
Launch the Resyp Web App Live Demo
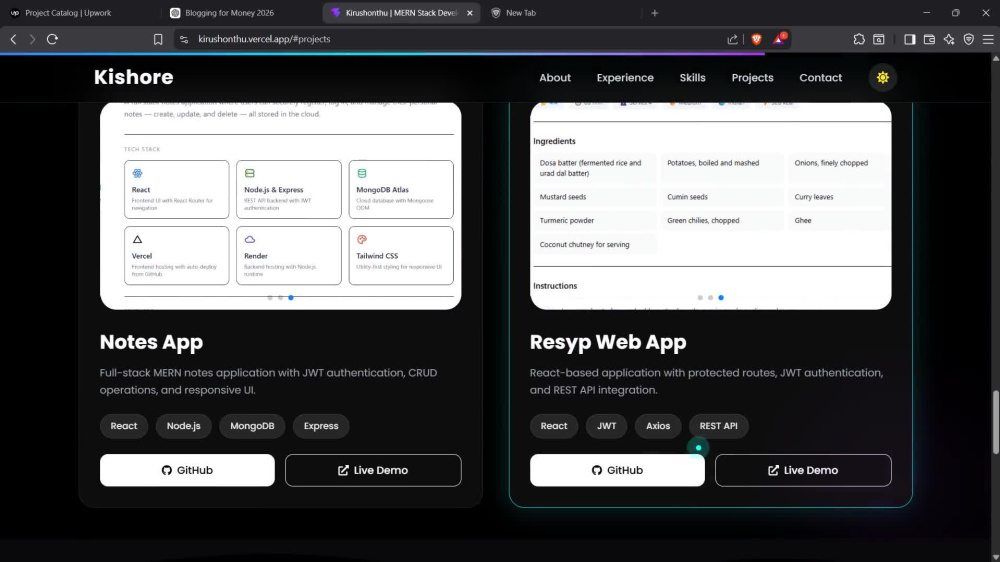(x=803, y=470)
